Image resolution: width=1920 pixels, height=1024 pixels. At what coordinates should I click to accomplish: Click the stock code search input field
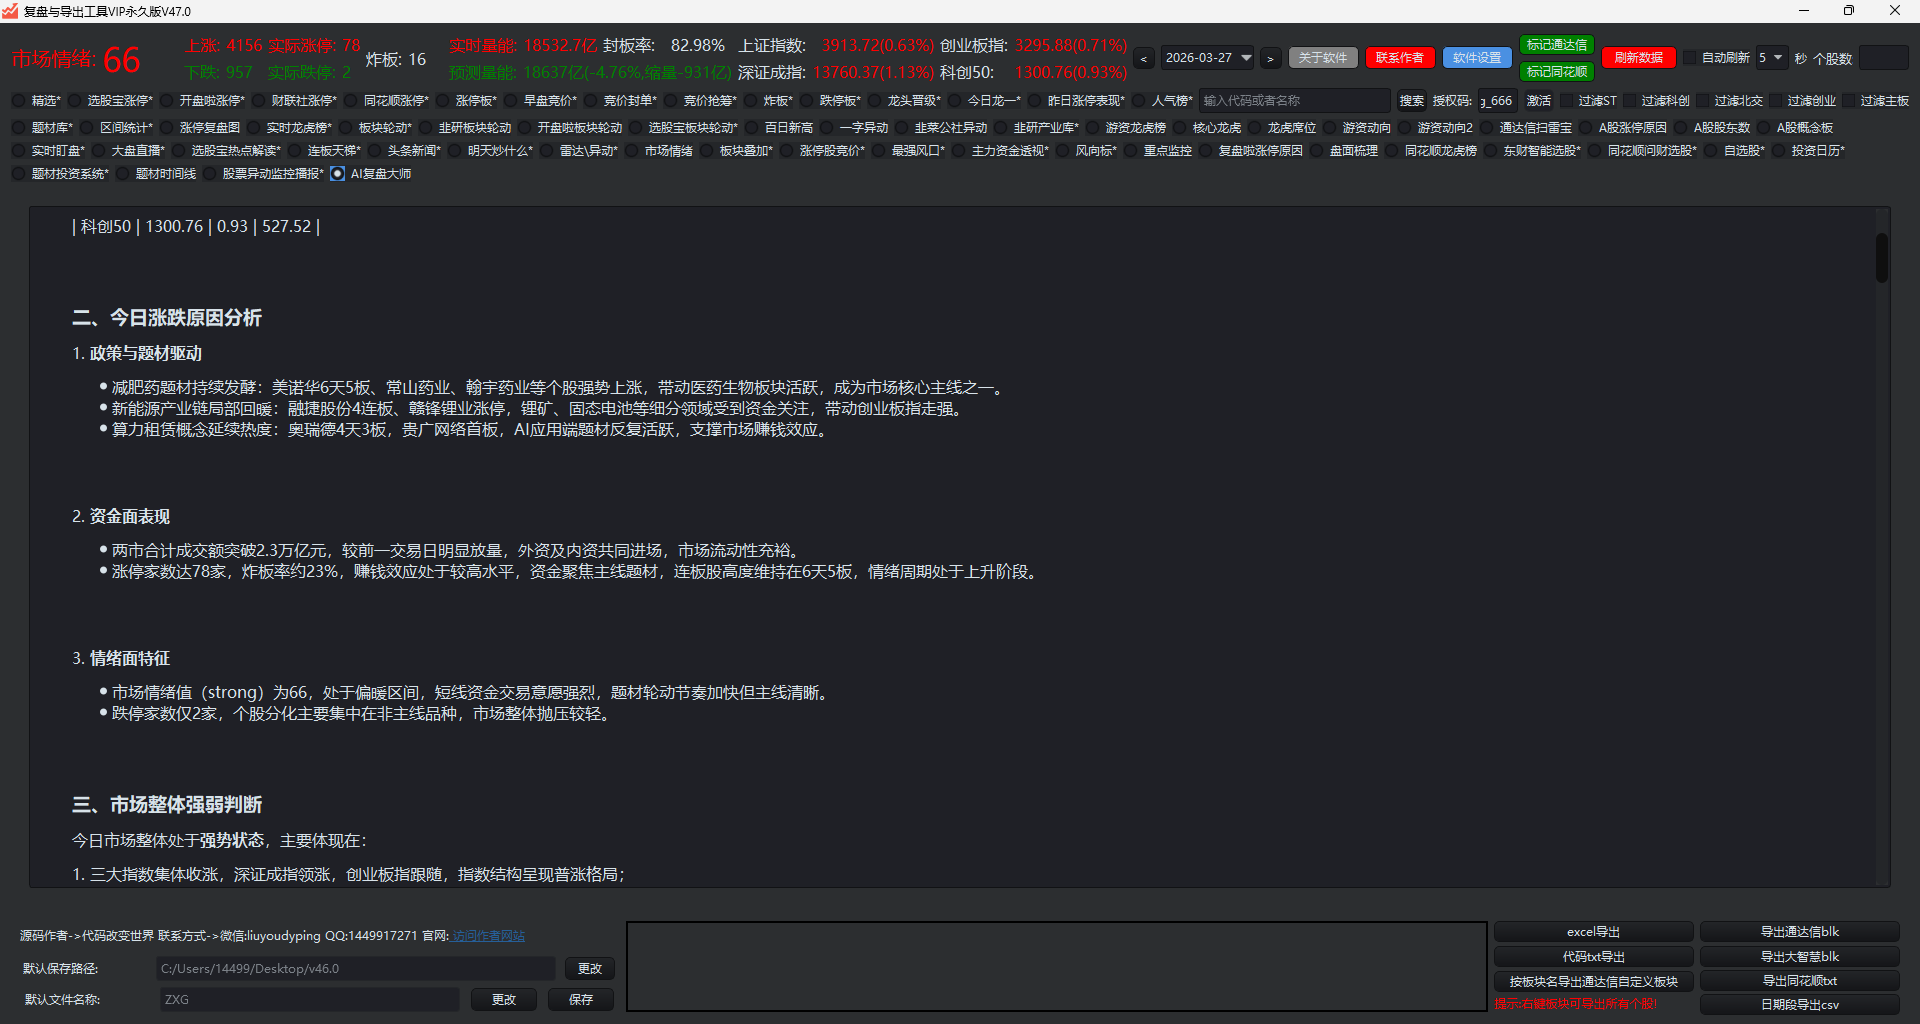tap(1293, 101)
